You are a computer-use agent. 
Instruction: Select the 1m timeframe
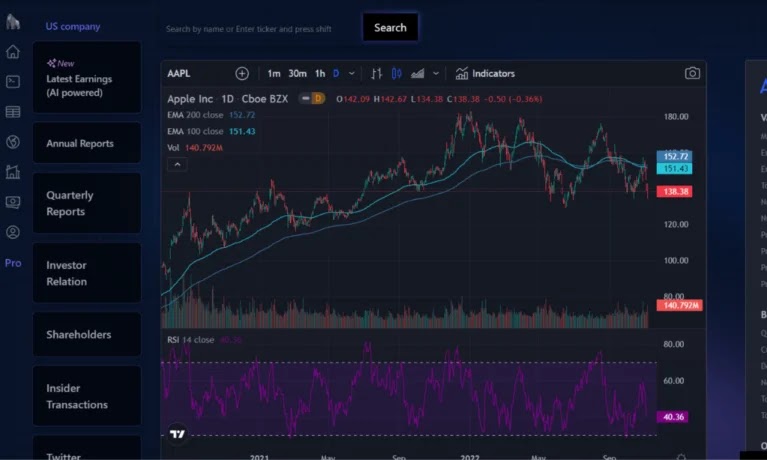[x=274, y=73]
